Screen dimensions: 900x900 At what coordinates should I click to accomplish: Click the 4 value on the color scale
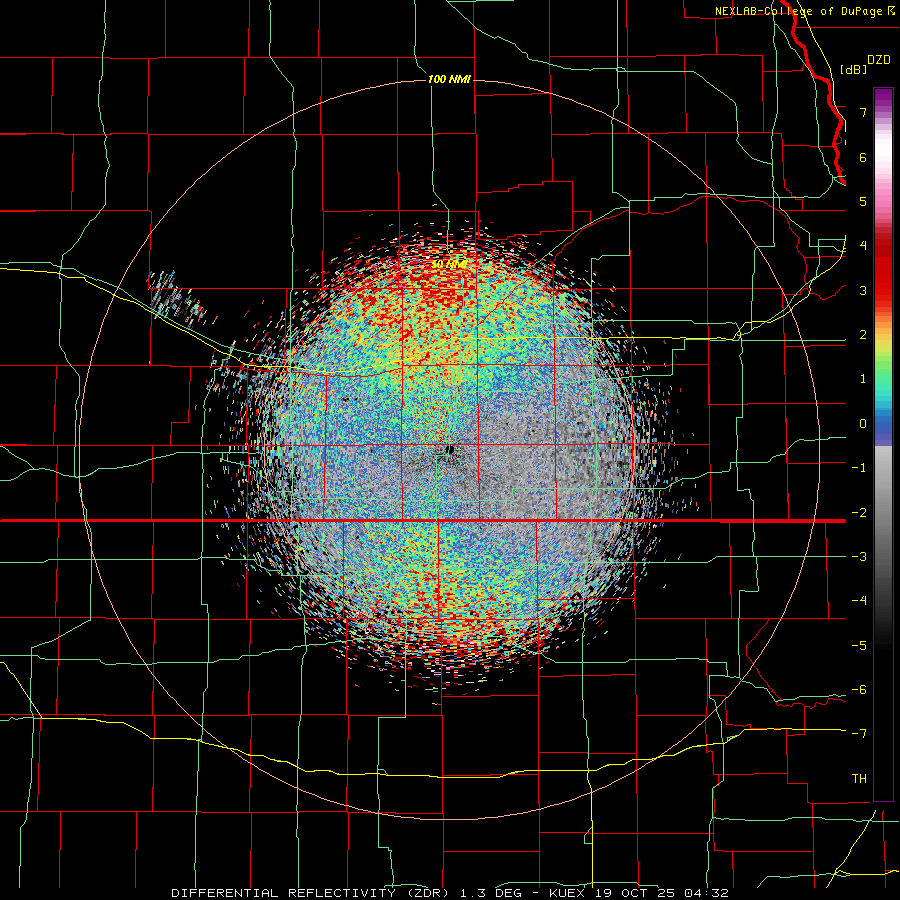(x=863, y=246)
